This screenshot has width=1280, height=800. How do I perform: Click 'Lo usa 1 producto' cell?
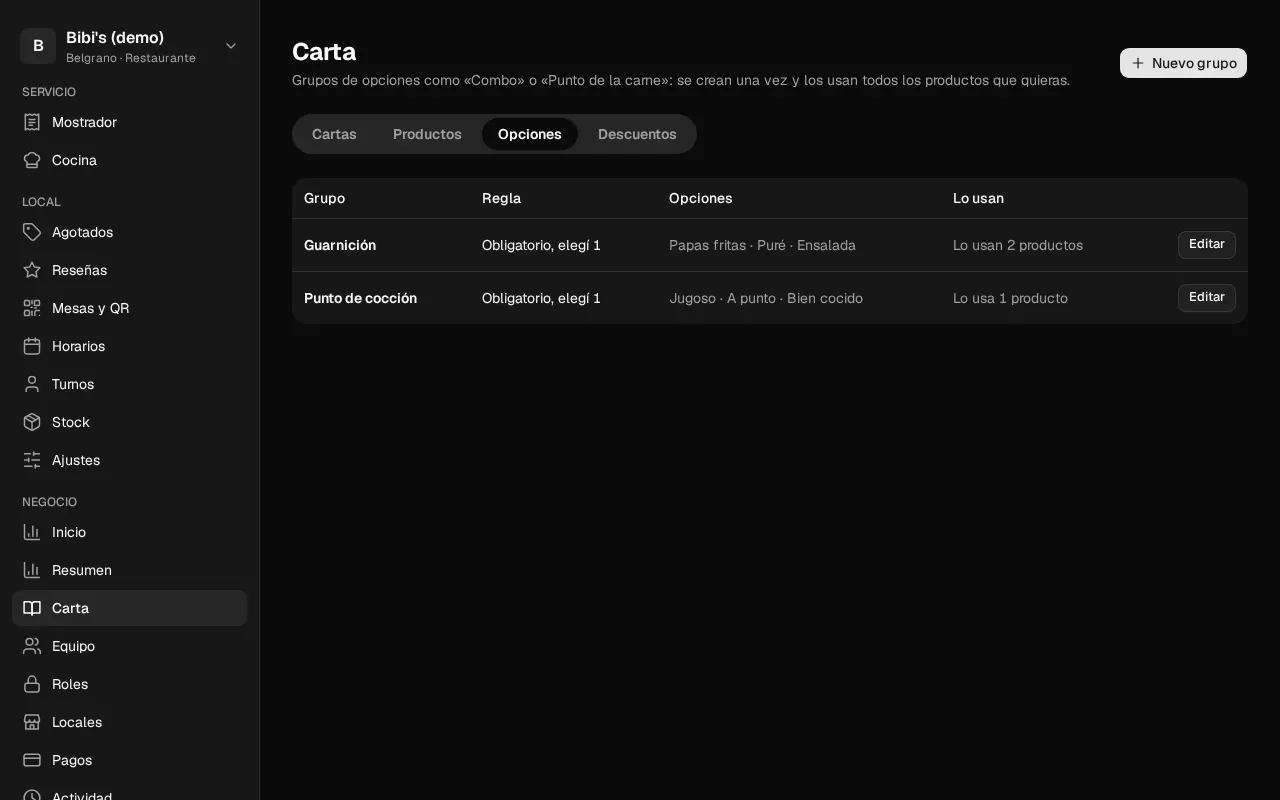pos(1010,298)
